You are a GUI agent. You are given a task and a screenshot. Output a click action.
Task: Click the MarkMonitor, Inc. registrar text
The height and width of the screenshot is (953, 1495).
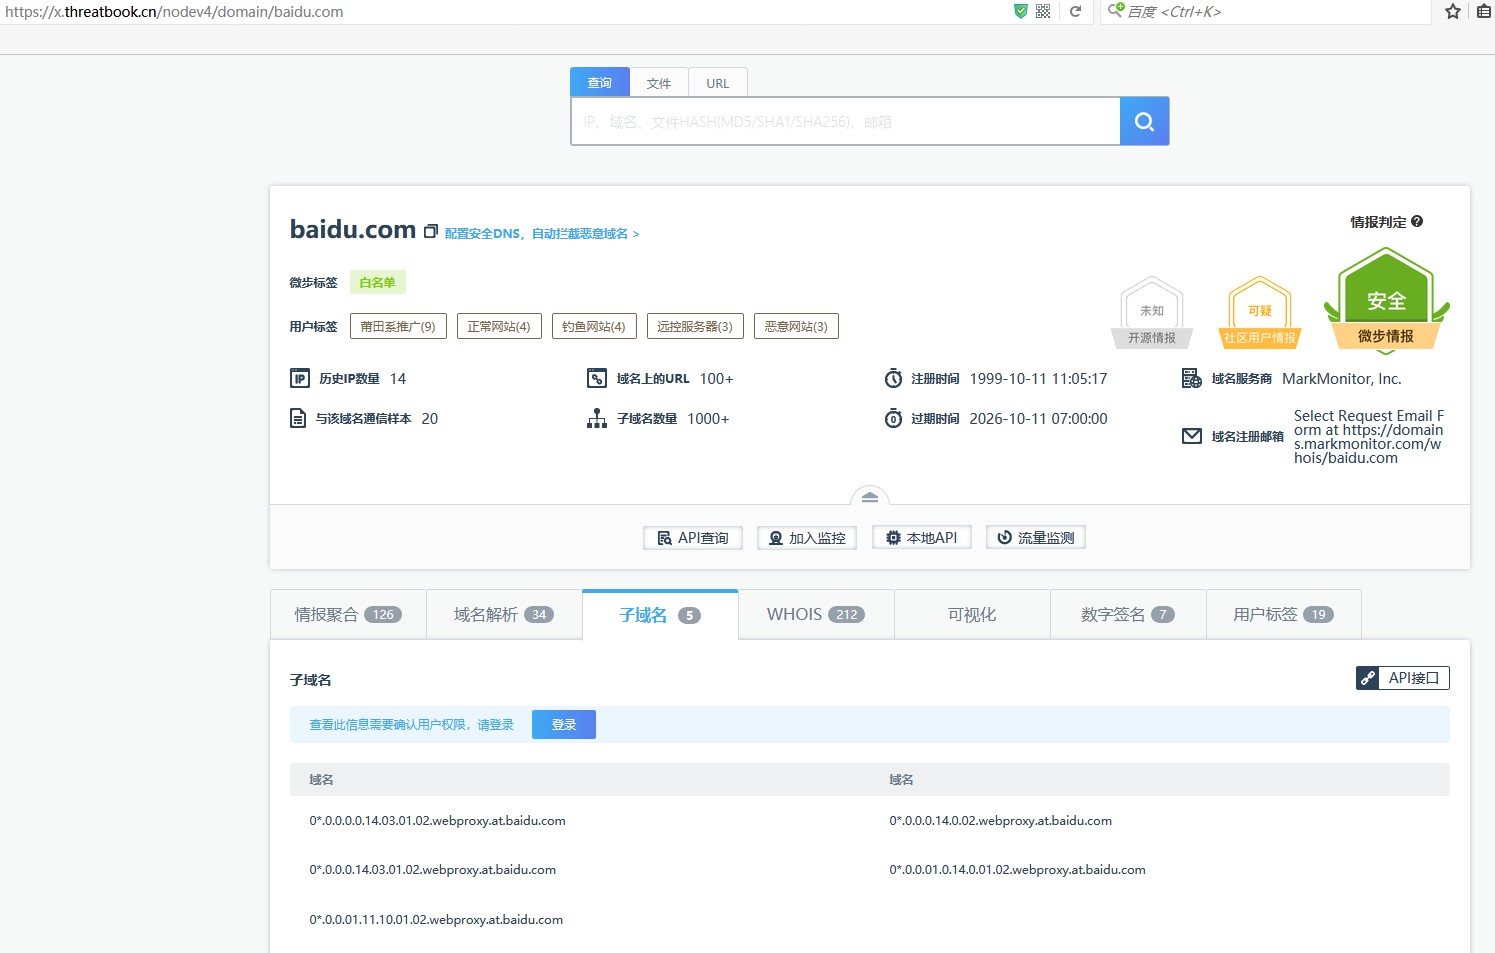tap(1342, 378)
